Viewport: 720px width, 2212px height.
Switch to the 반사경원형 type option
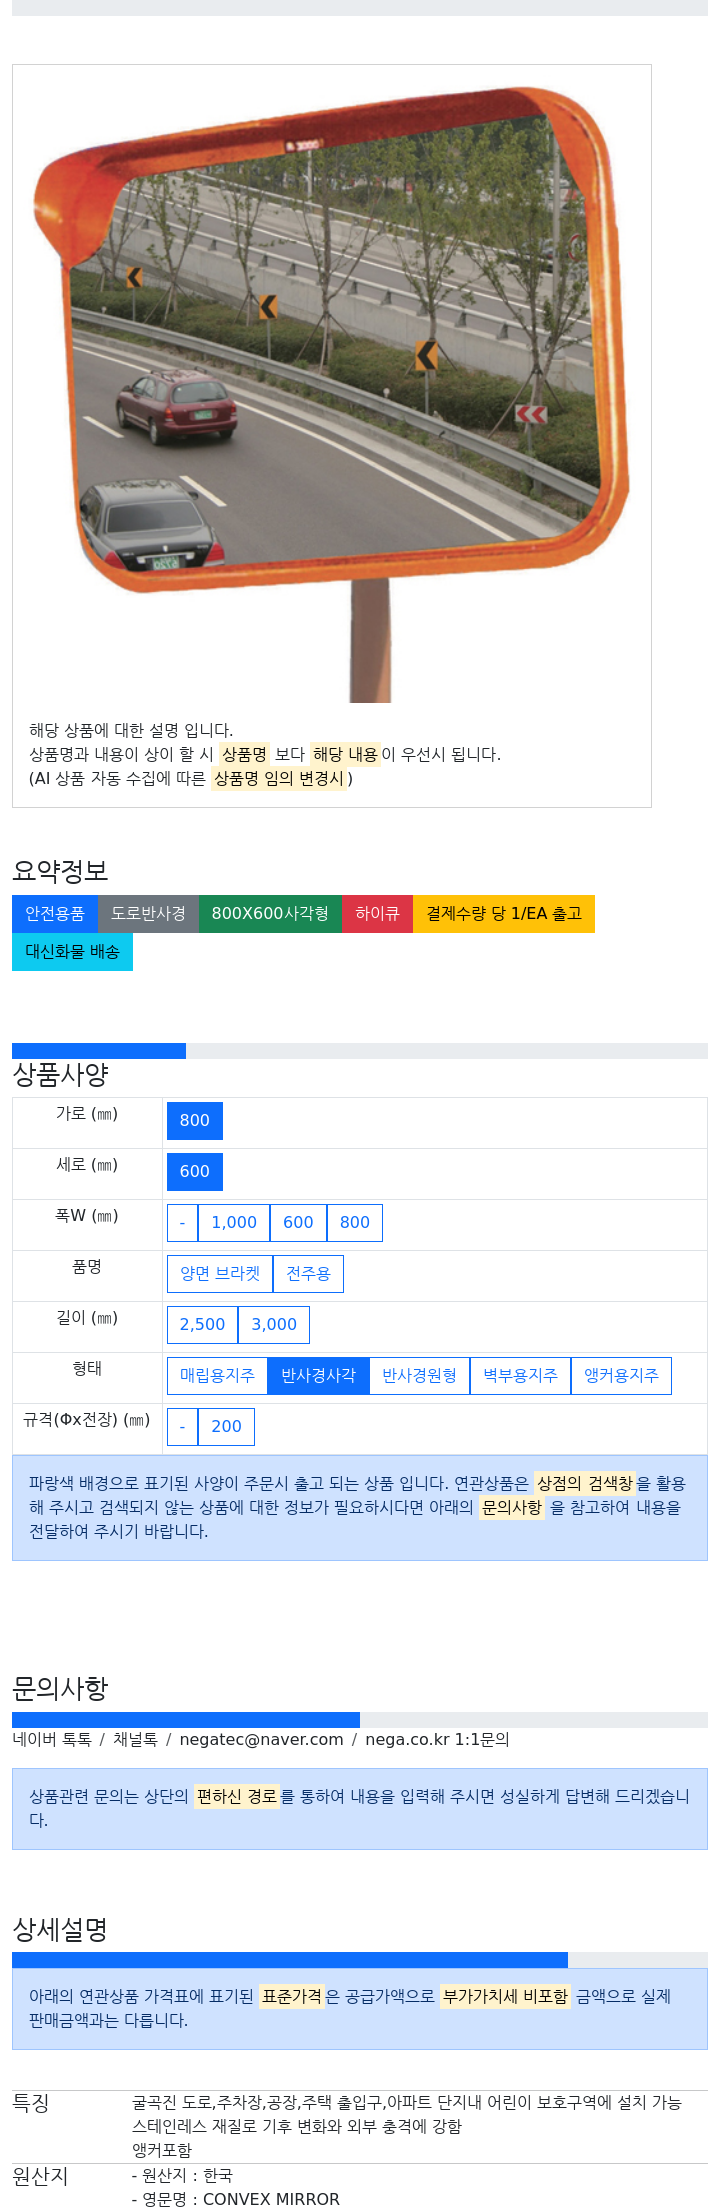coord(419,1376)
